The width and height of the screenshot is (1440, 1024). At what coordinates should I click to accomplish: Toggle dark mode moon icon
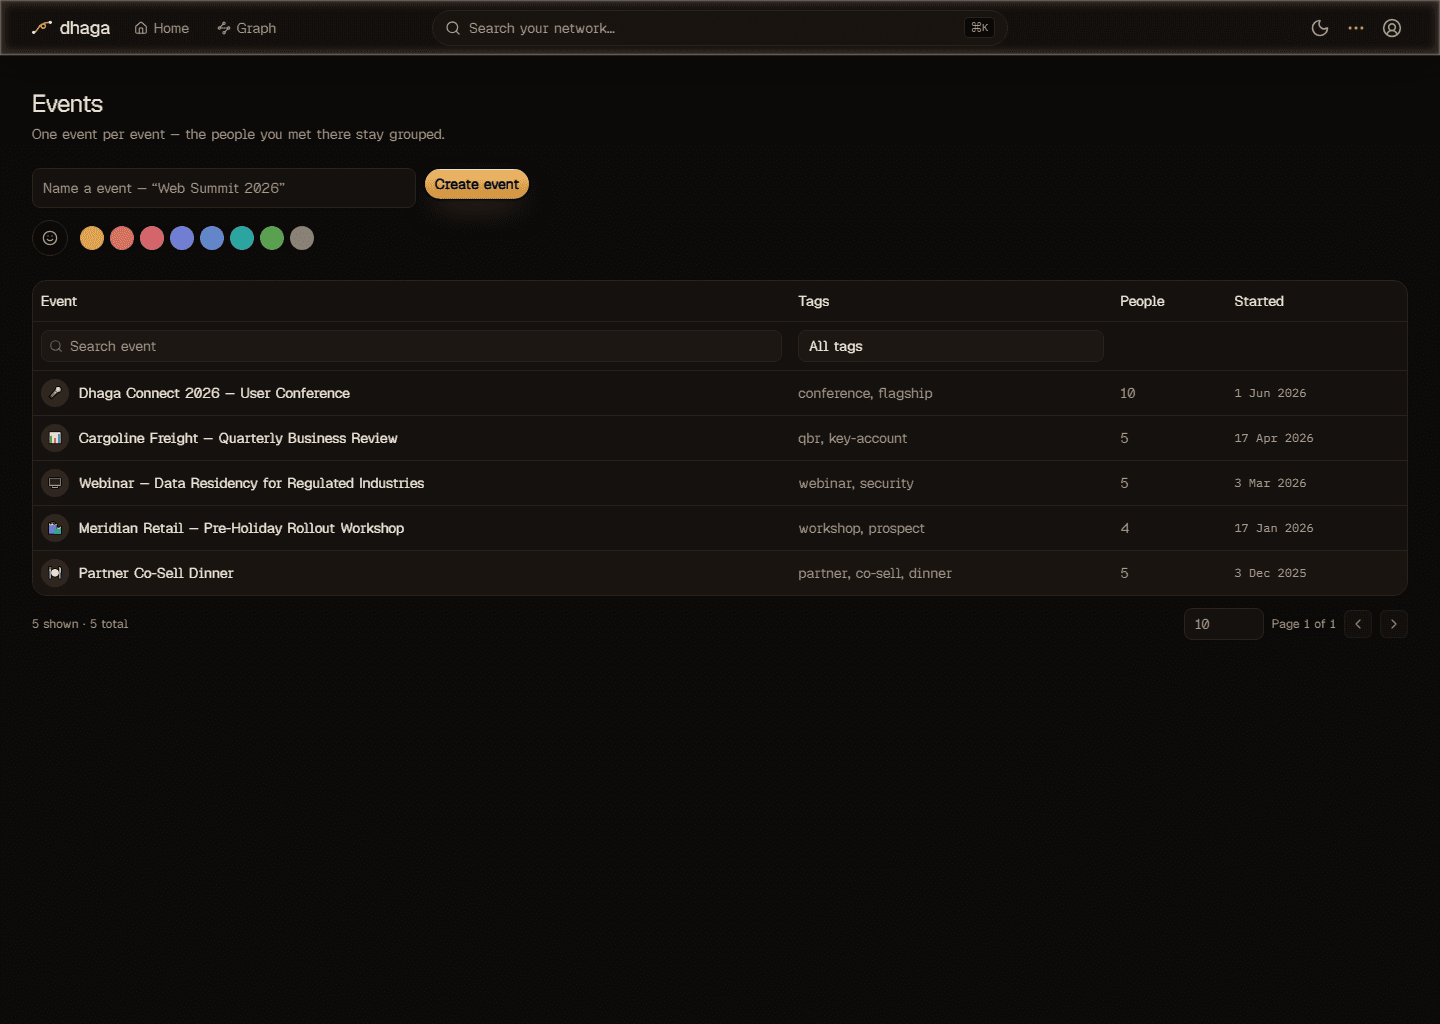1320,28
